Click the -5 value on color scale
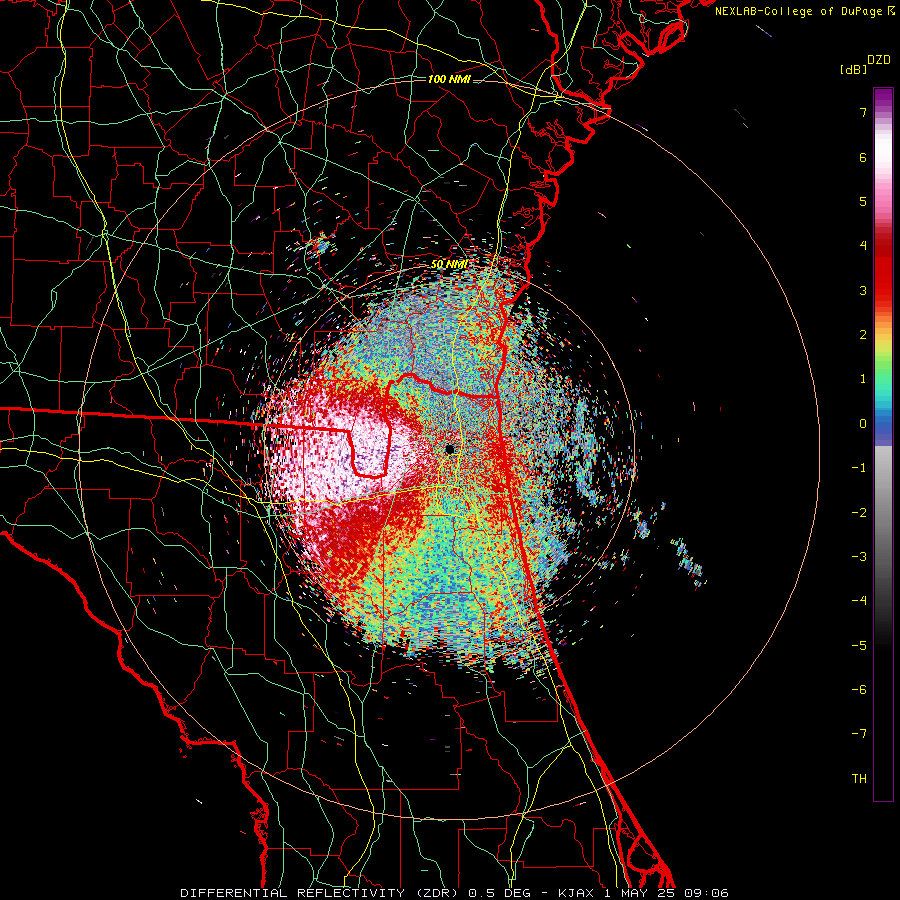Screen dimensions: 900x900 859,646
